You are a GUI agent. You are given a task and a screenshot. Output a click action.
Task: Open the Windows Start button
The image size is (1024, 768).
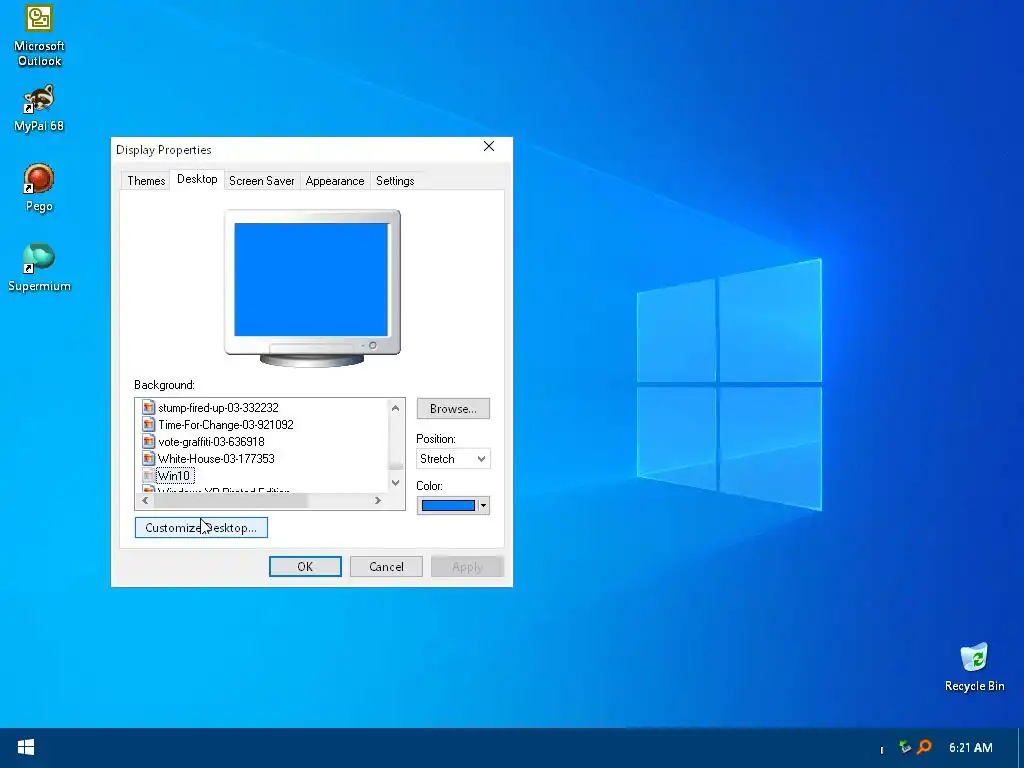pos(25,748)
